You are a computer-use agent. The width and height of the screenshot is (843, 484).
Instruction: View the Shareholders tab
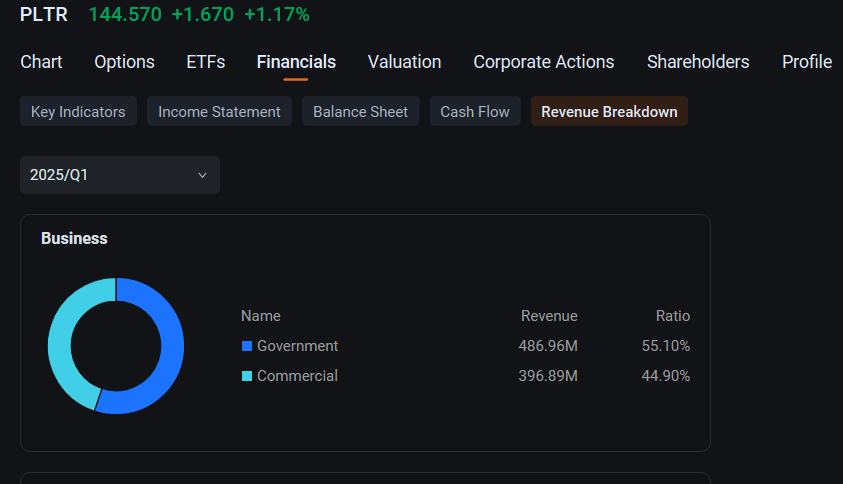tap(698, 62)
